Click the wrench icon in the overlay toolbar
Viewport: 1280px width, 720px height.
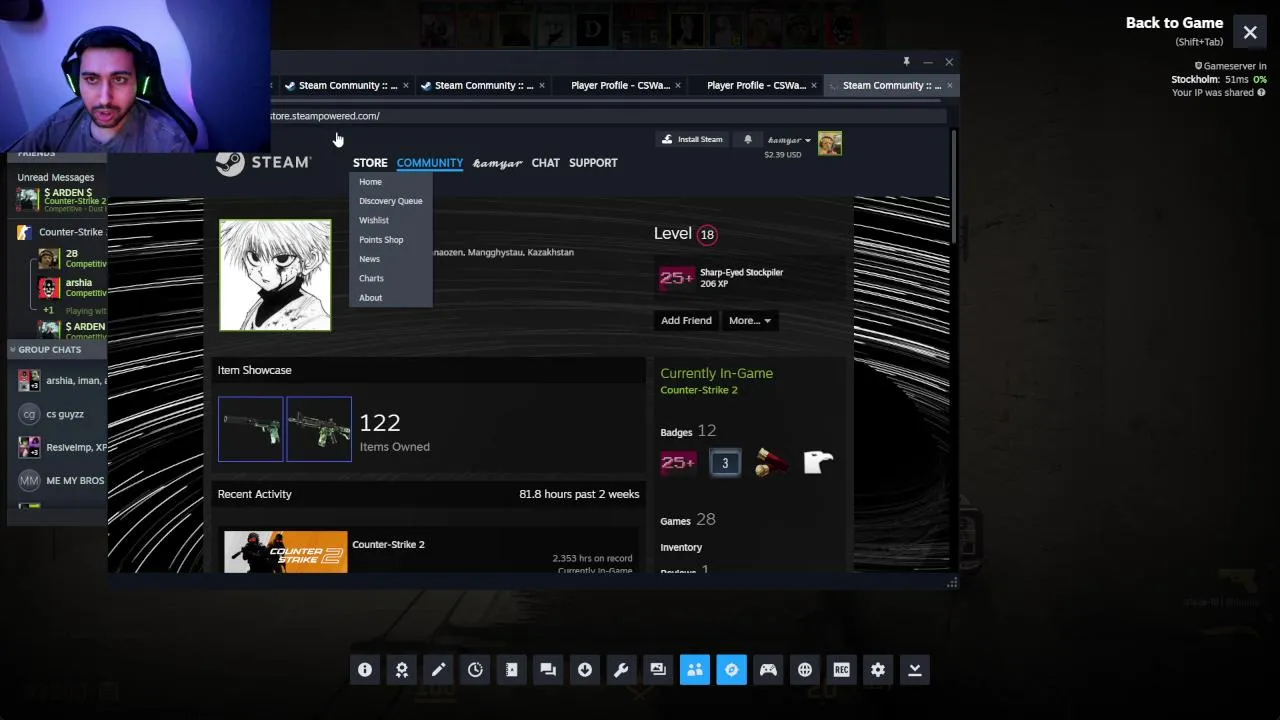pos(621,670)
